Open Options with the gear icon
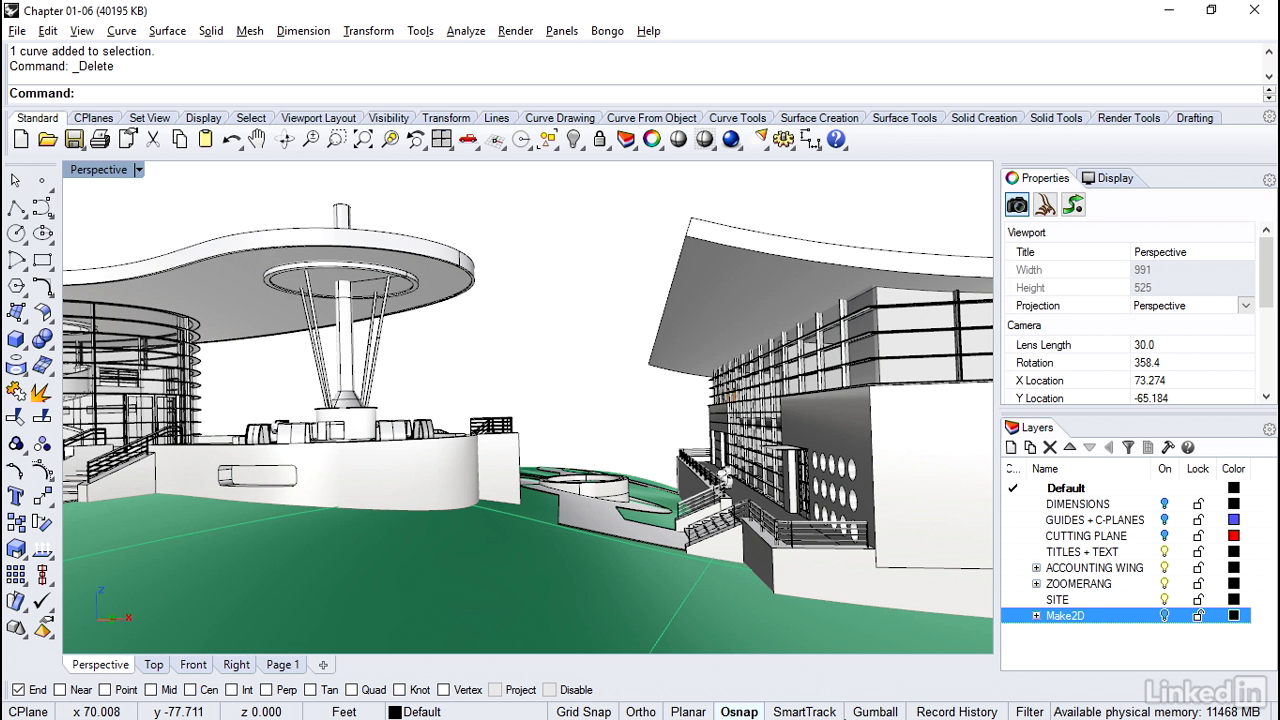Viewport: 1280px width, 720px height. (784, 140)
